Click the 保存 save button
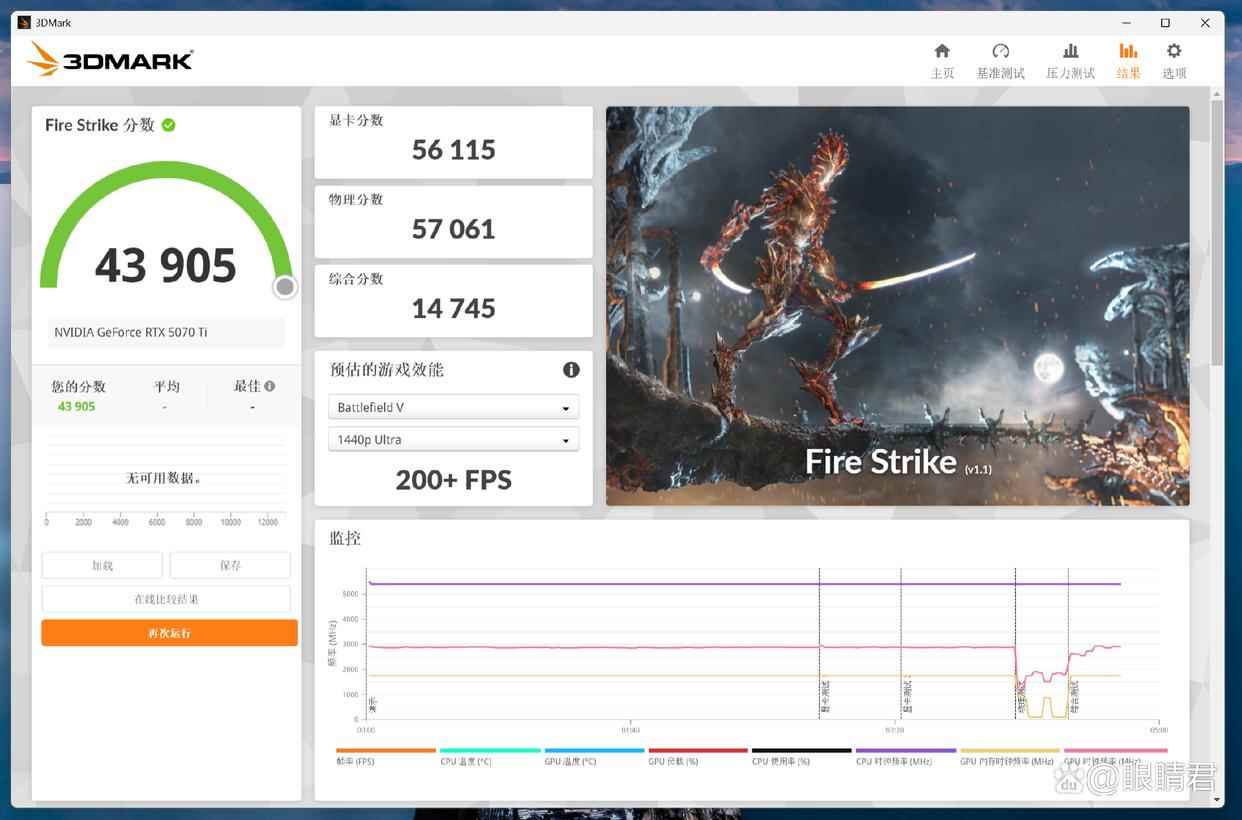1242x820 pixels. click(x=230, y=565)
